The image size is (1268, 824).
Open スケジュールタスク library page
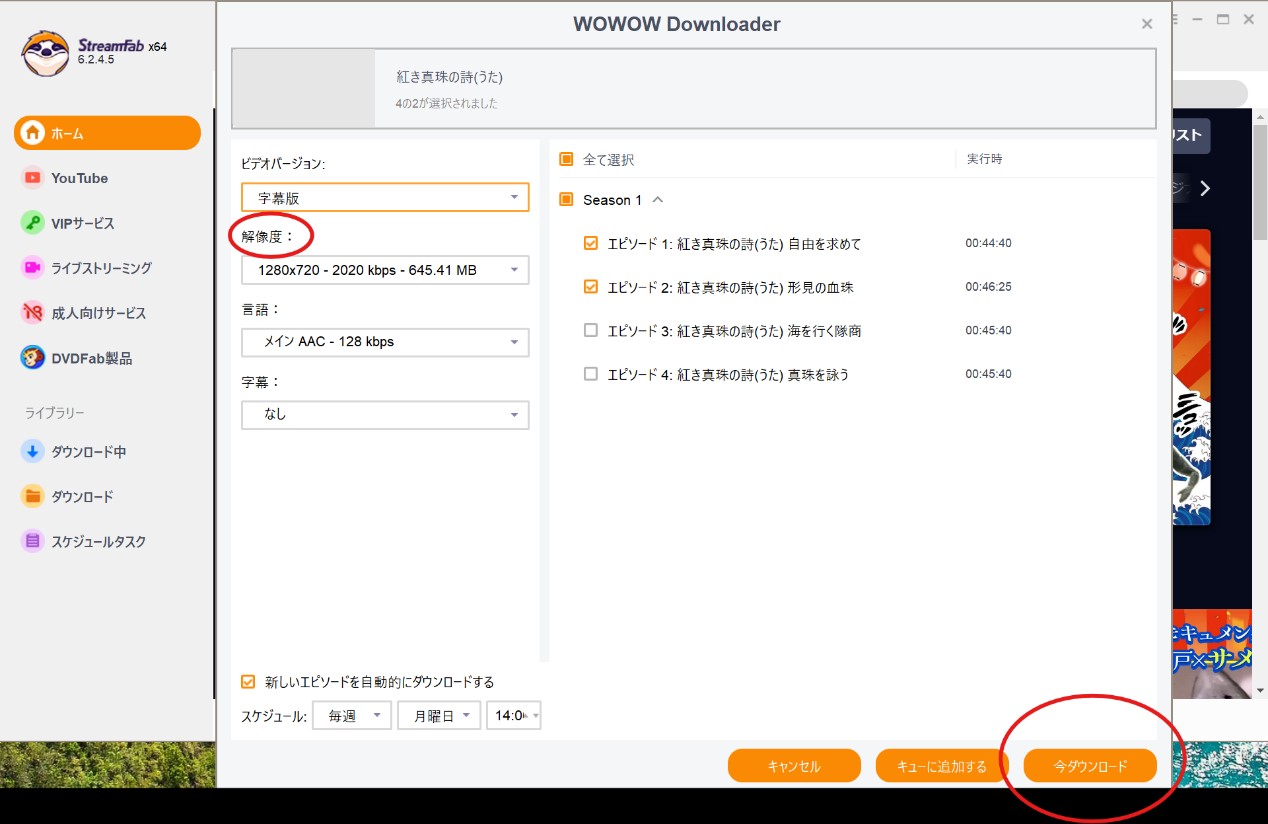[x=98, y=542]
